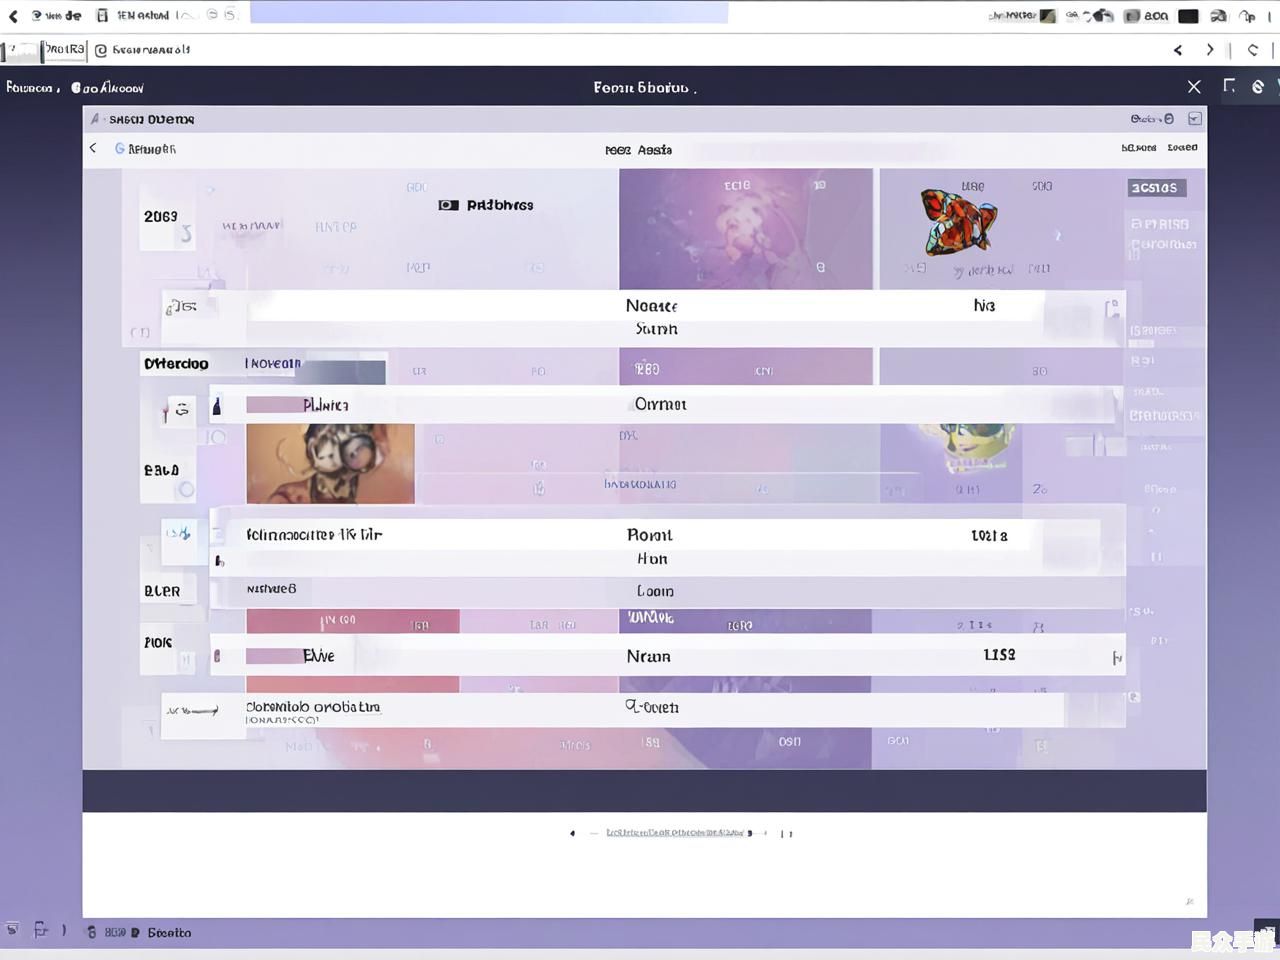Click the signature icon in the bottom row
This screenshot has height=960, width=1280.
click(x=193, y=711)
